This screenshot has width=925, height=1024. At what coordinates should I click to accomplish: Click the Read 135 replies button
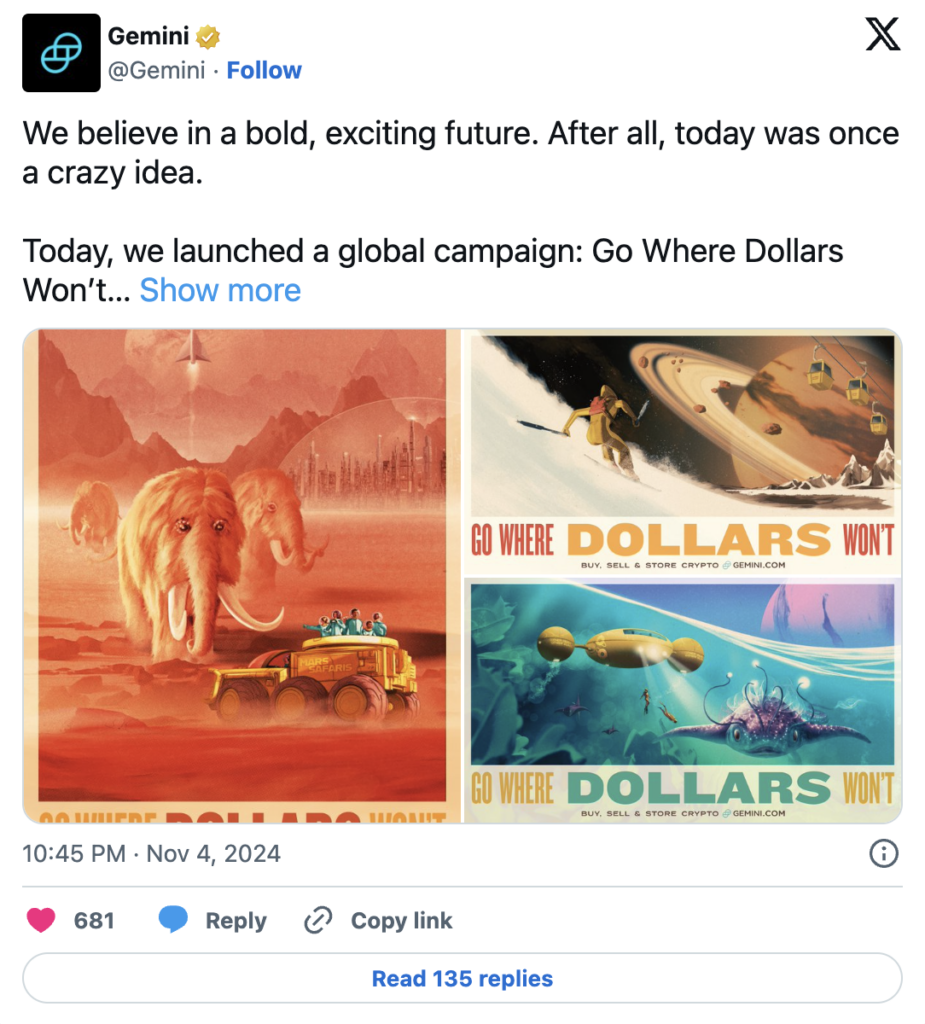[x=462, y=978]
